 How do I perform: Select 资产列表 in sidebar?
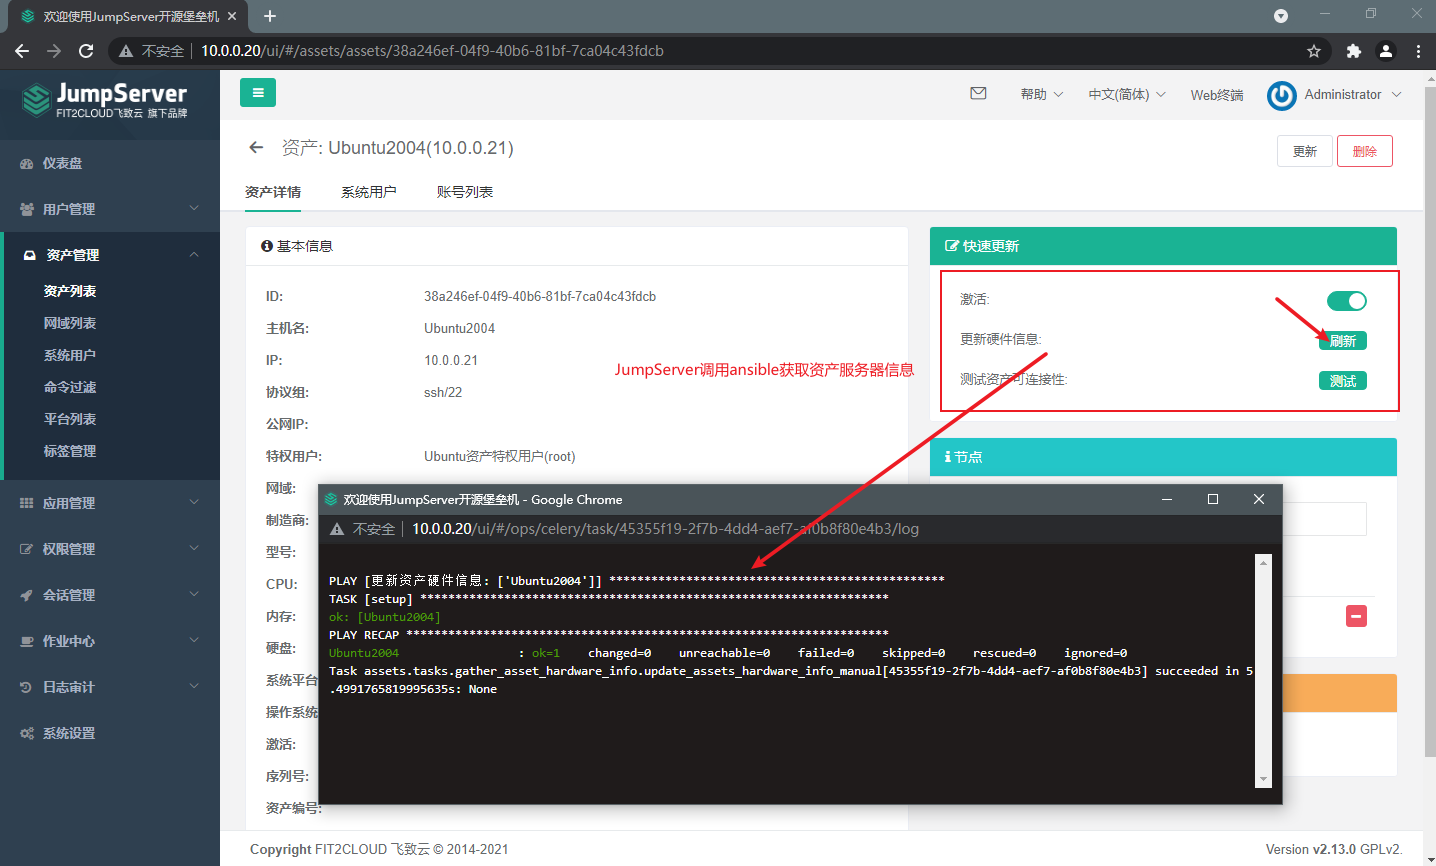click(70, 291)
